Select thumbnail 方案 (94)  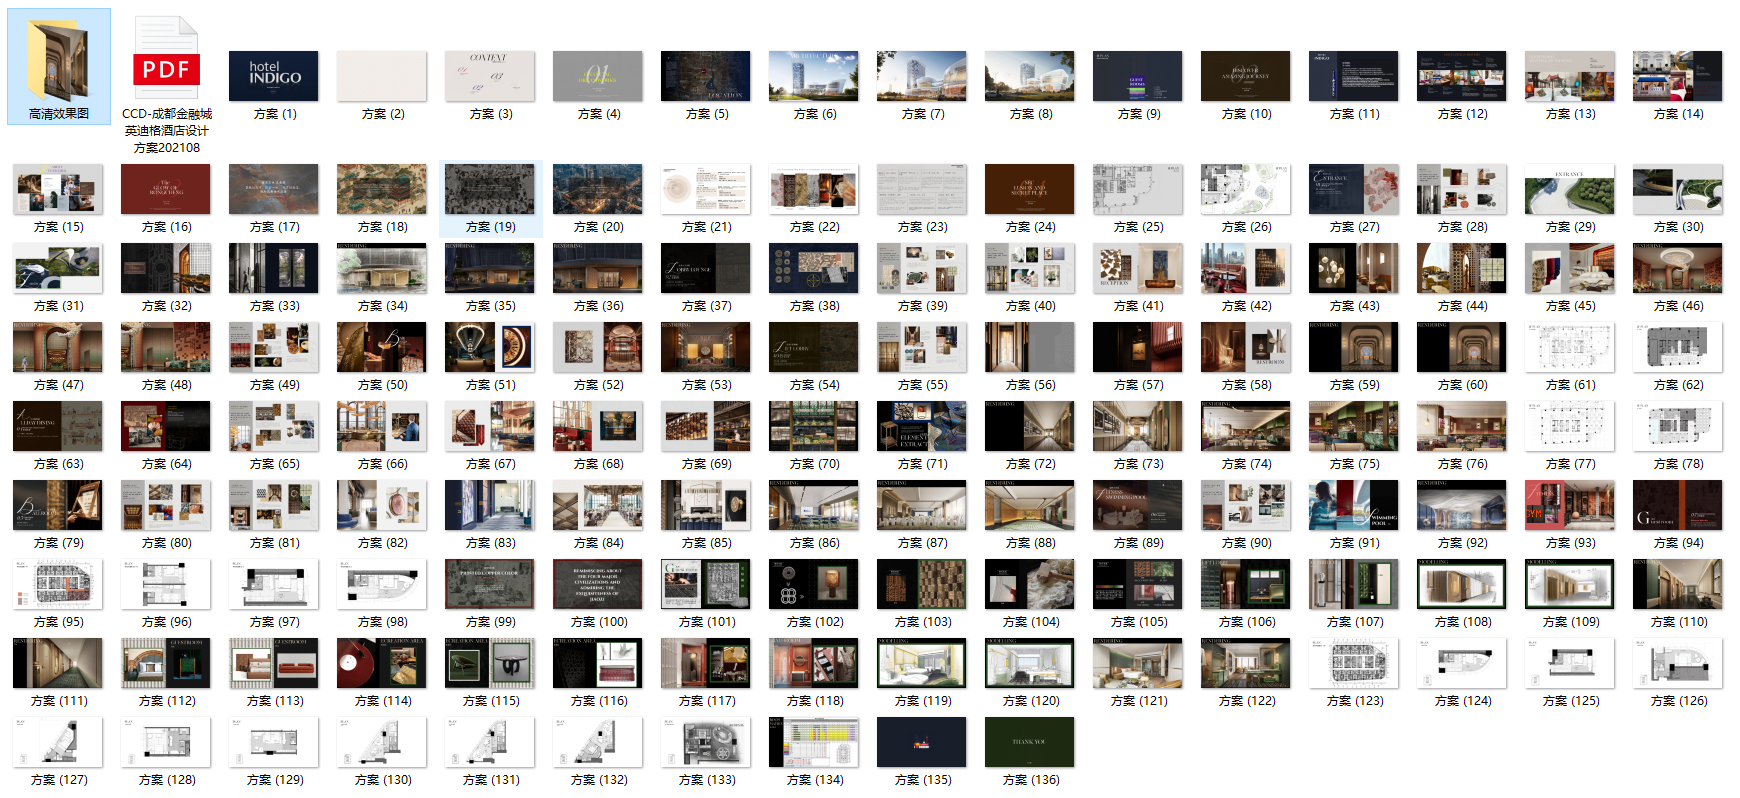pos(1678,505)
